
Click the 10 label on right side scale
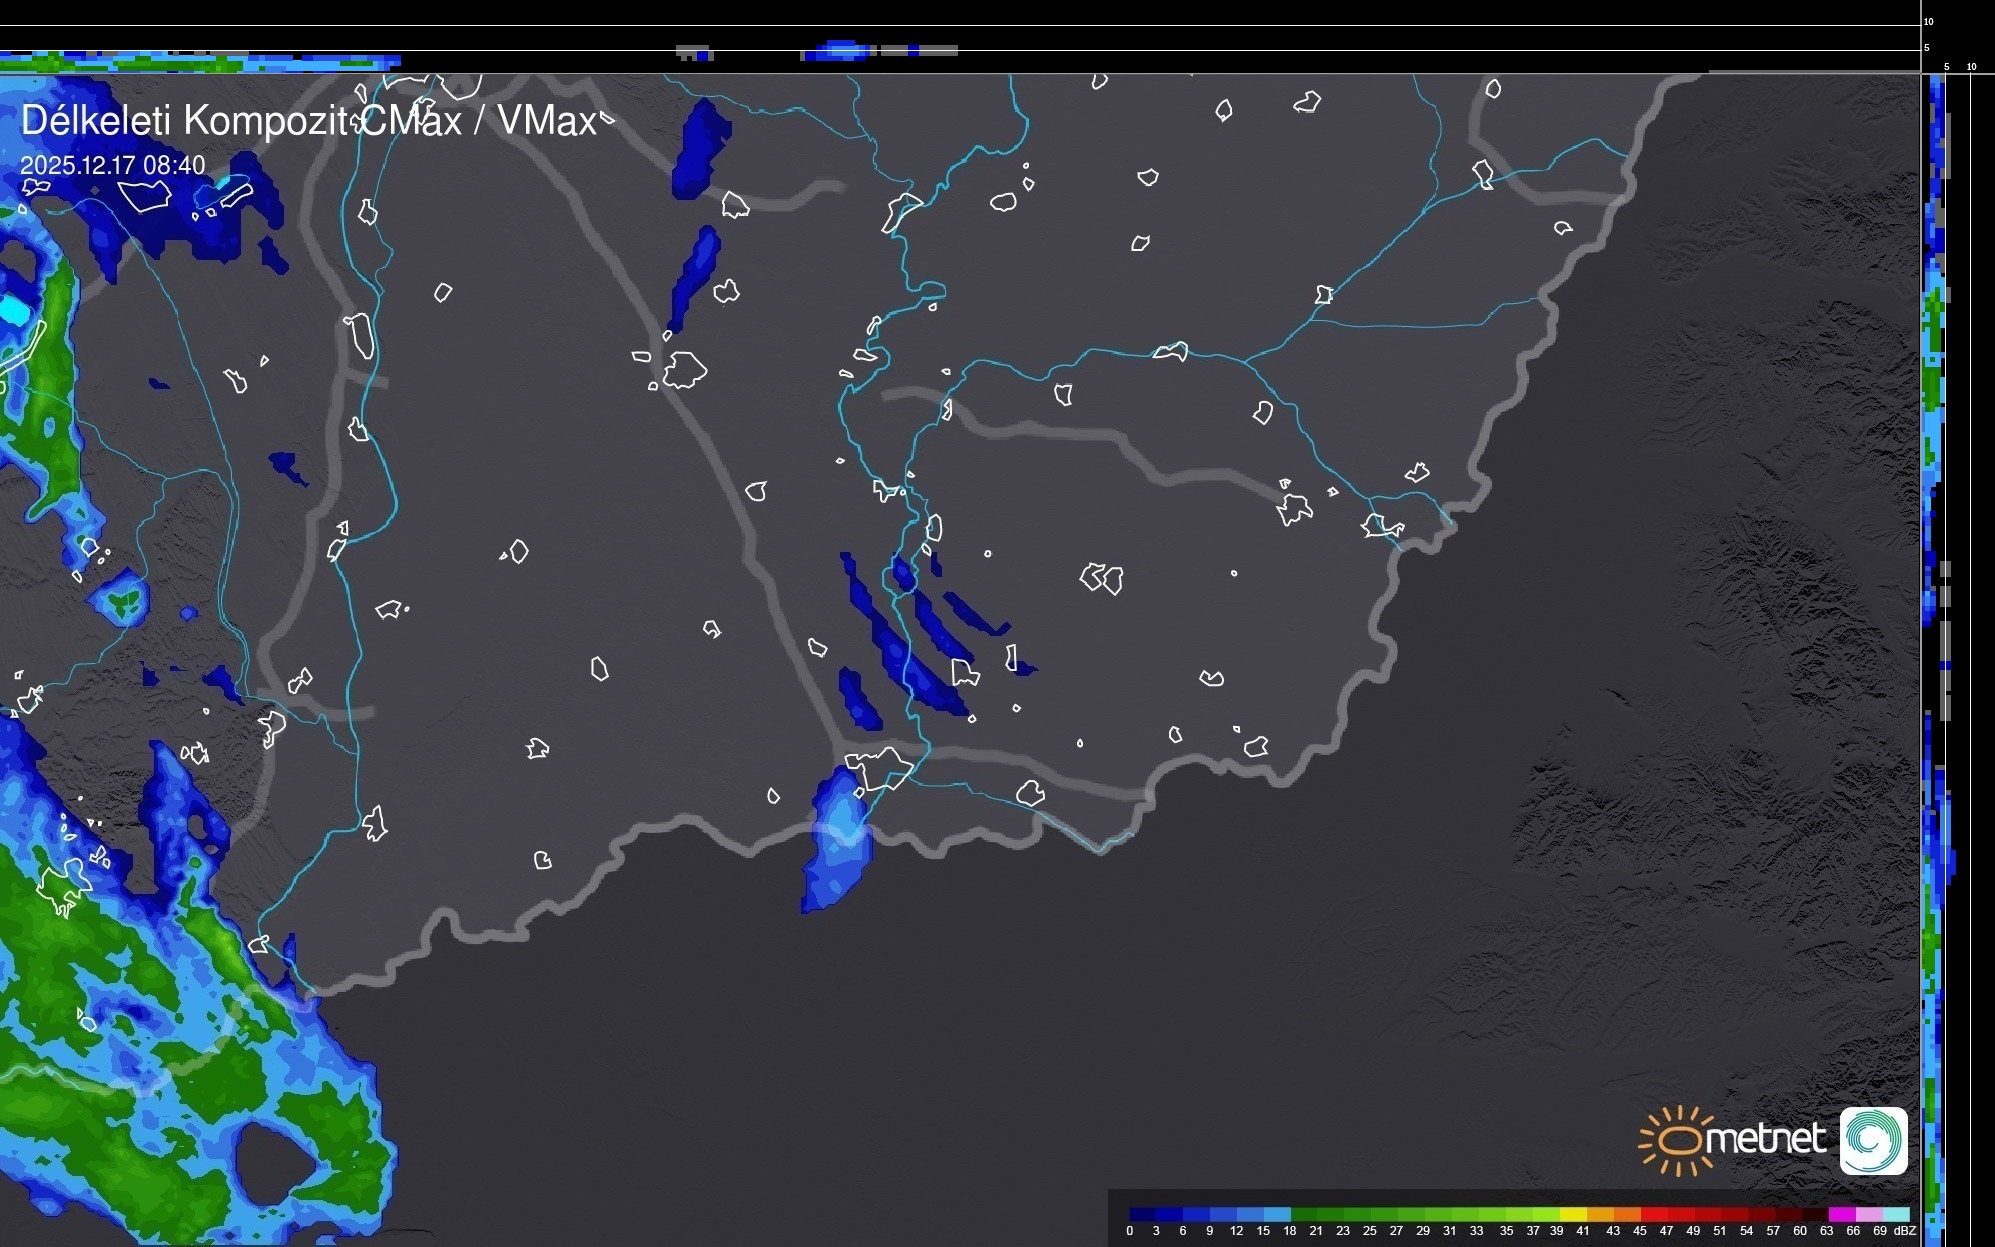pyautogui.click(x=1972, y=67)
